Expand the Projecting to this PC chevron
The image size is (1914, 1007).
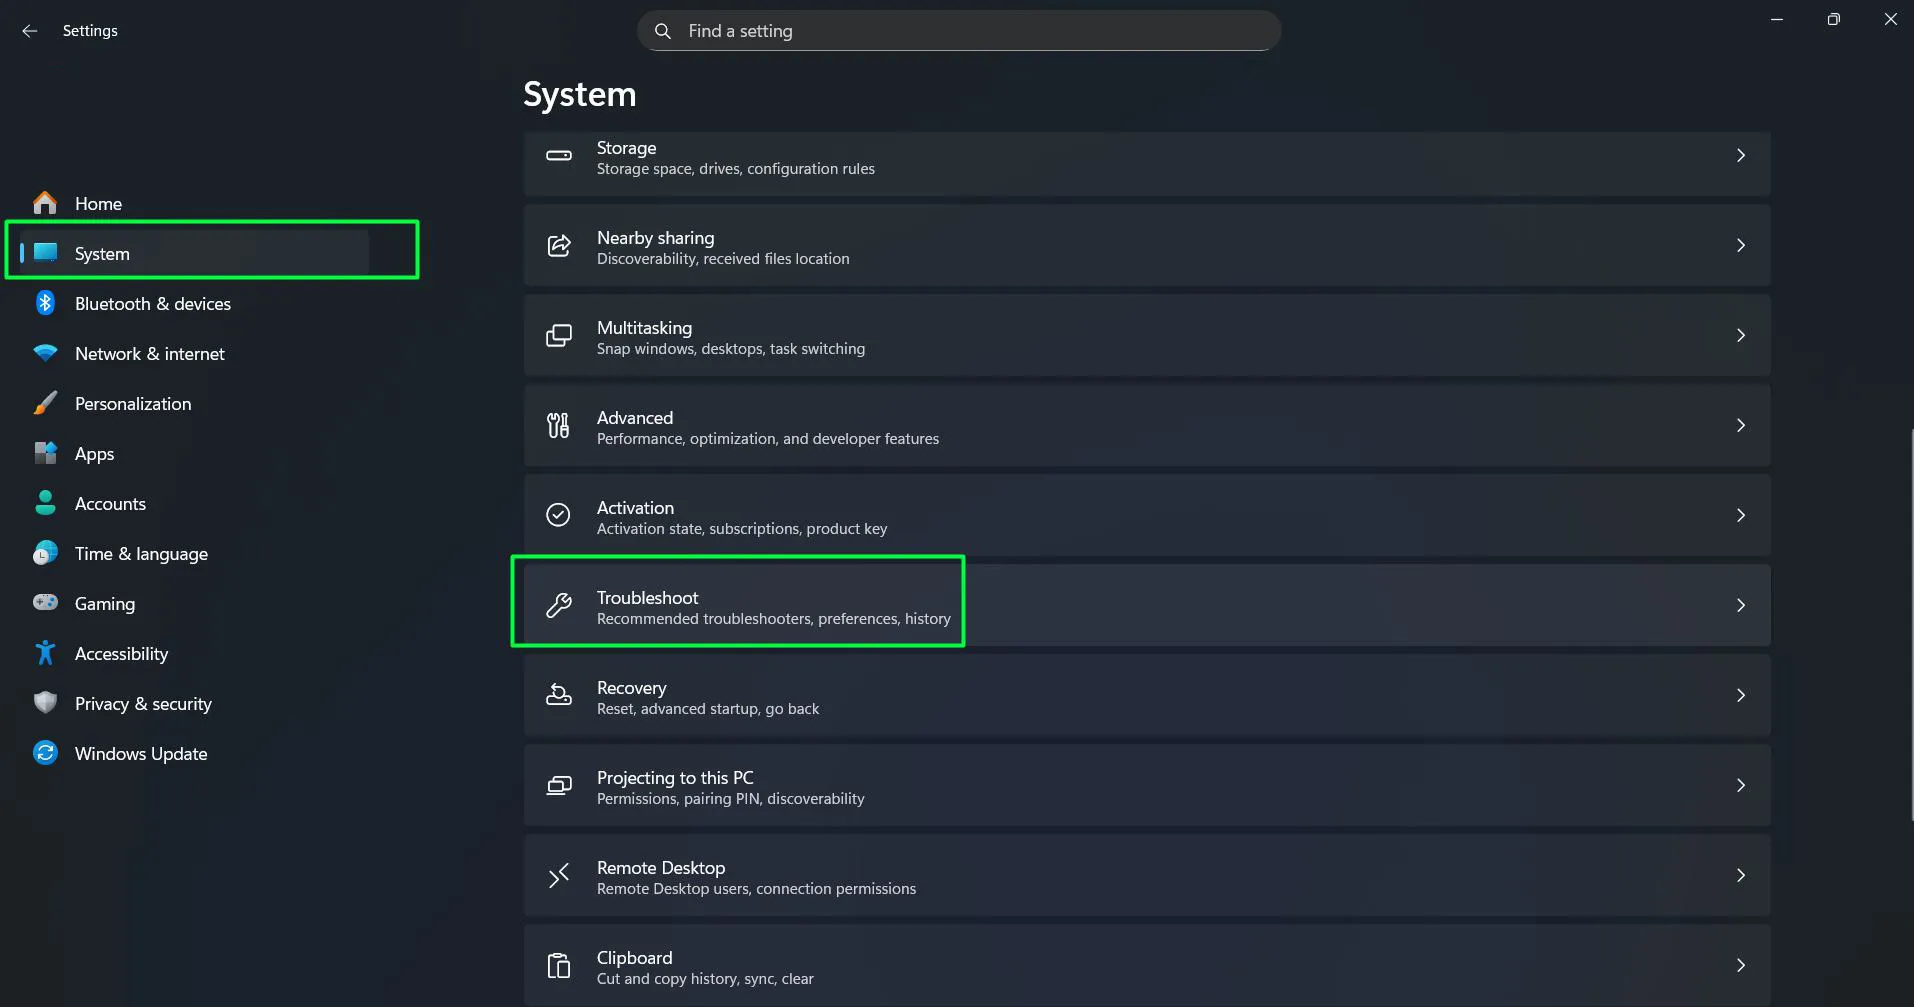(1742, 785)
